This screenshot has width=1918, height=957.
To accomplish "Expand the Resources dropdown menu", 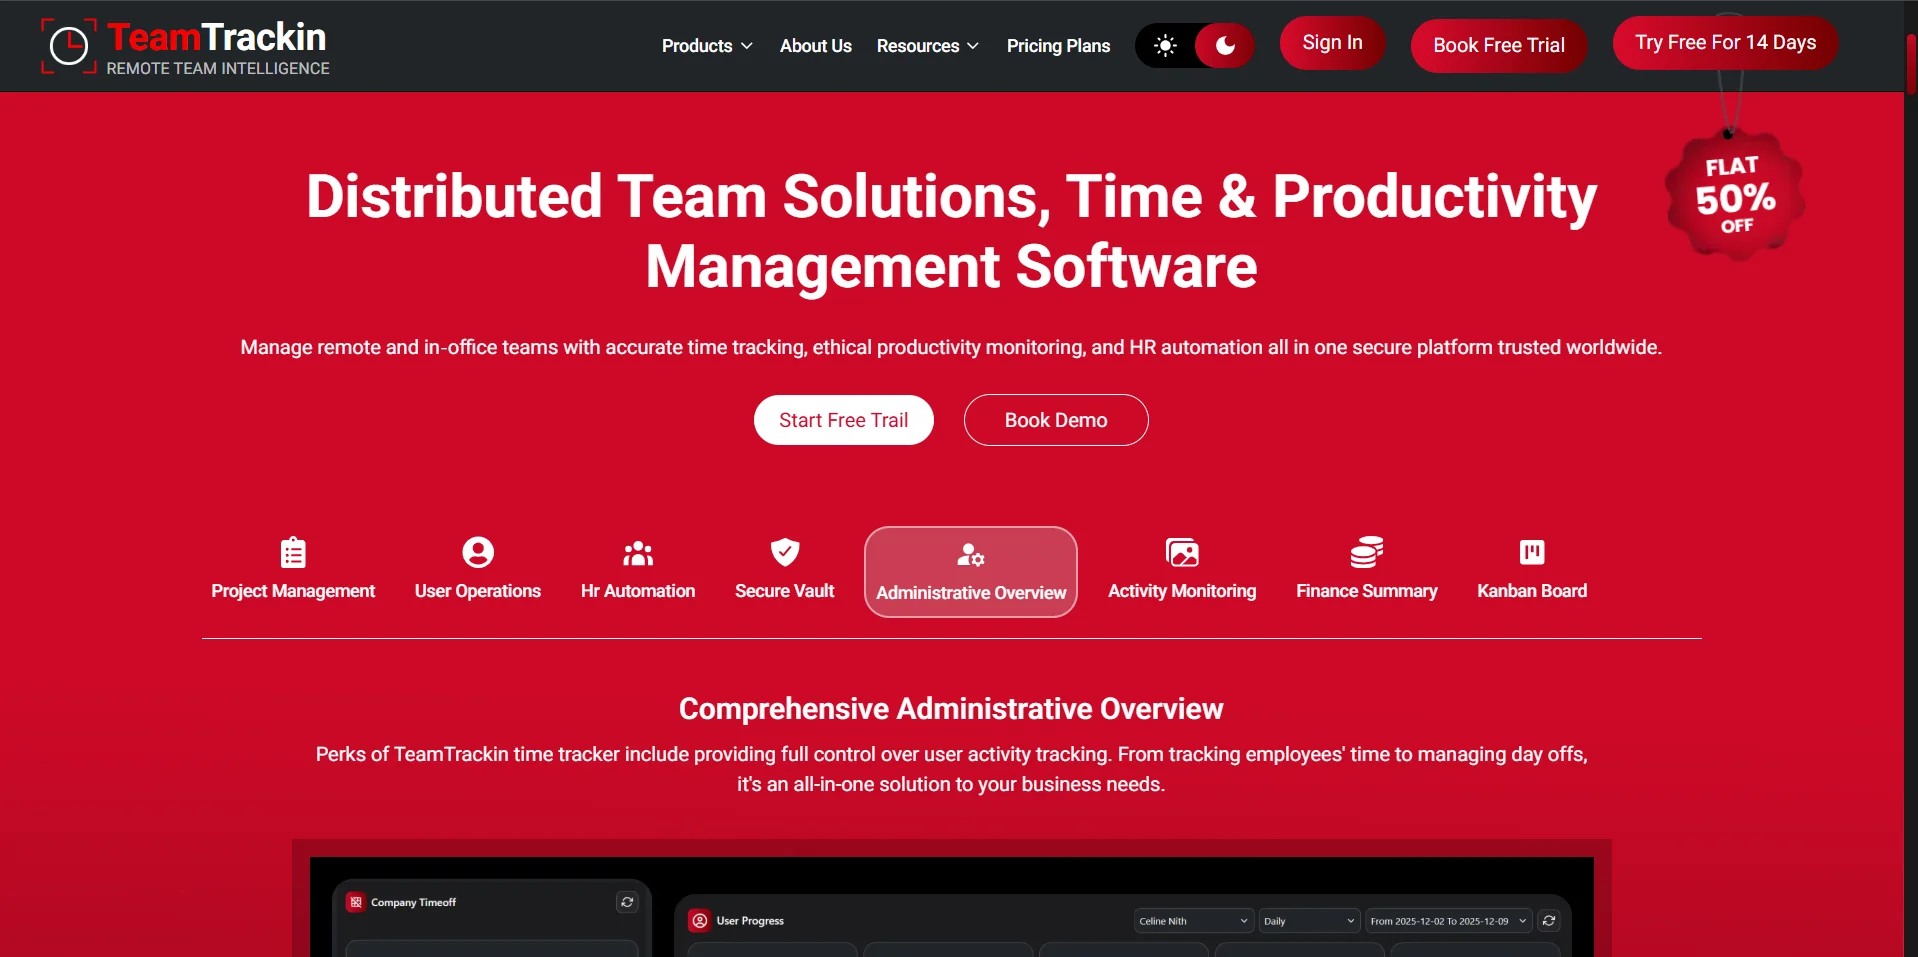I will [927, 46].
